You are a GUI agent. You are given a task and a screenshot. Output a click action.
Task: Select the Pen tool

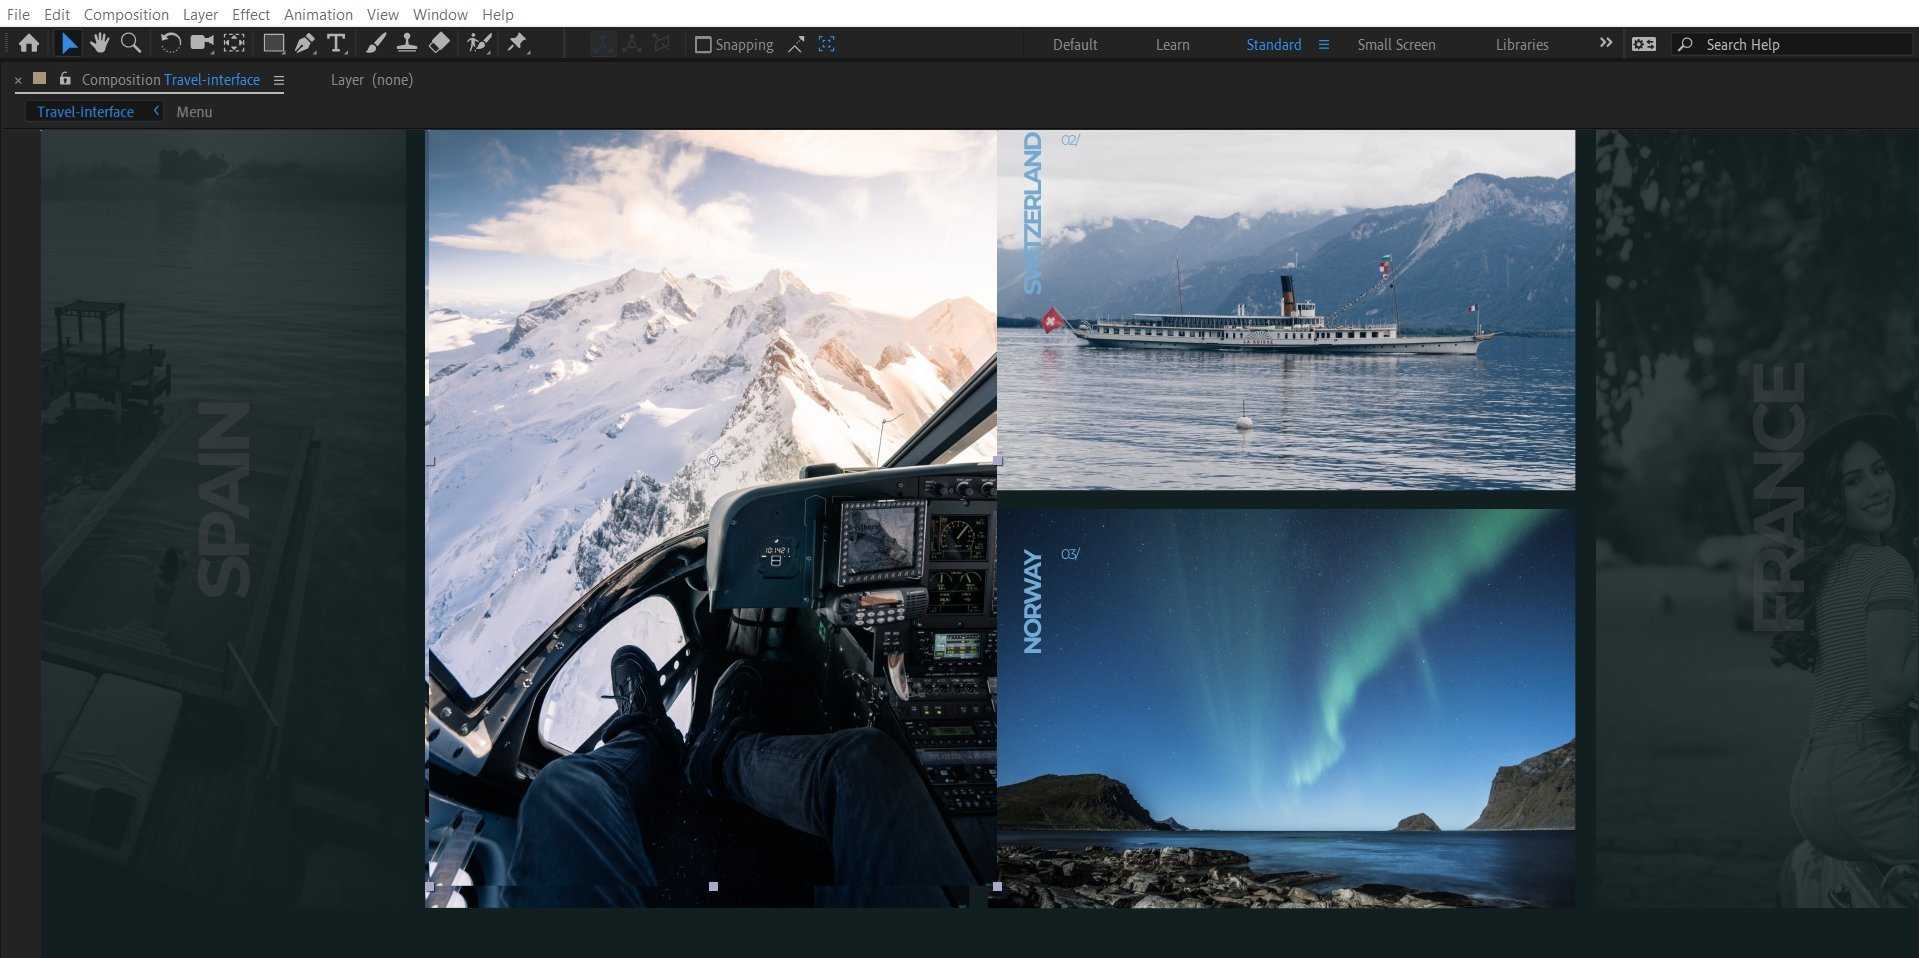[x=305, y=43]
